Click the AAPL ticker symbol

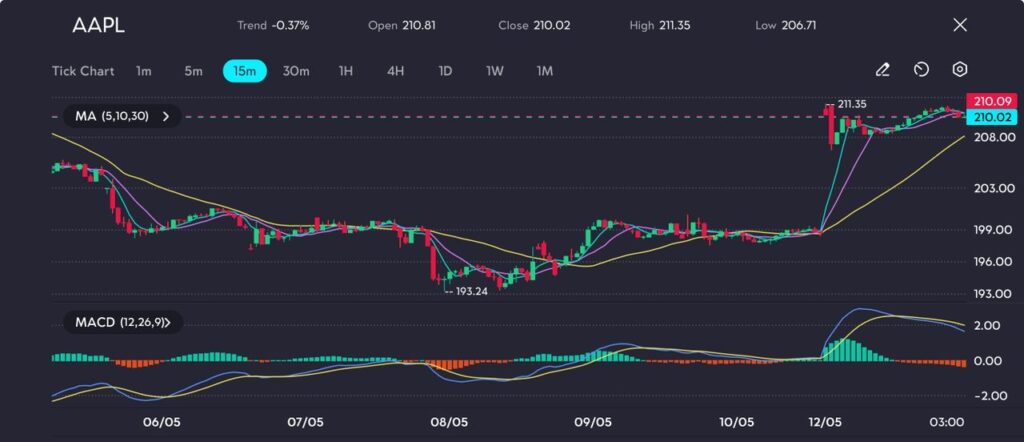(x=98, y=26)
